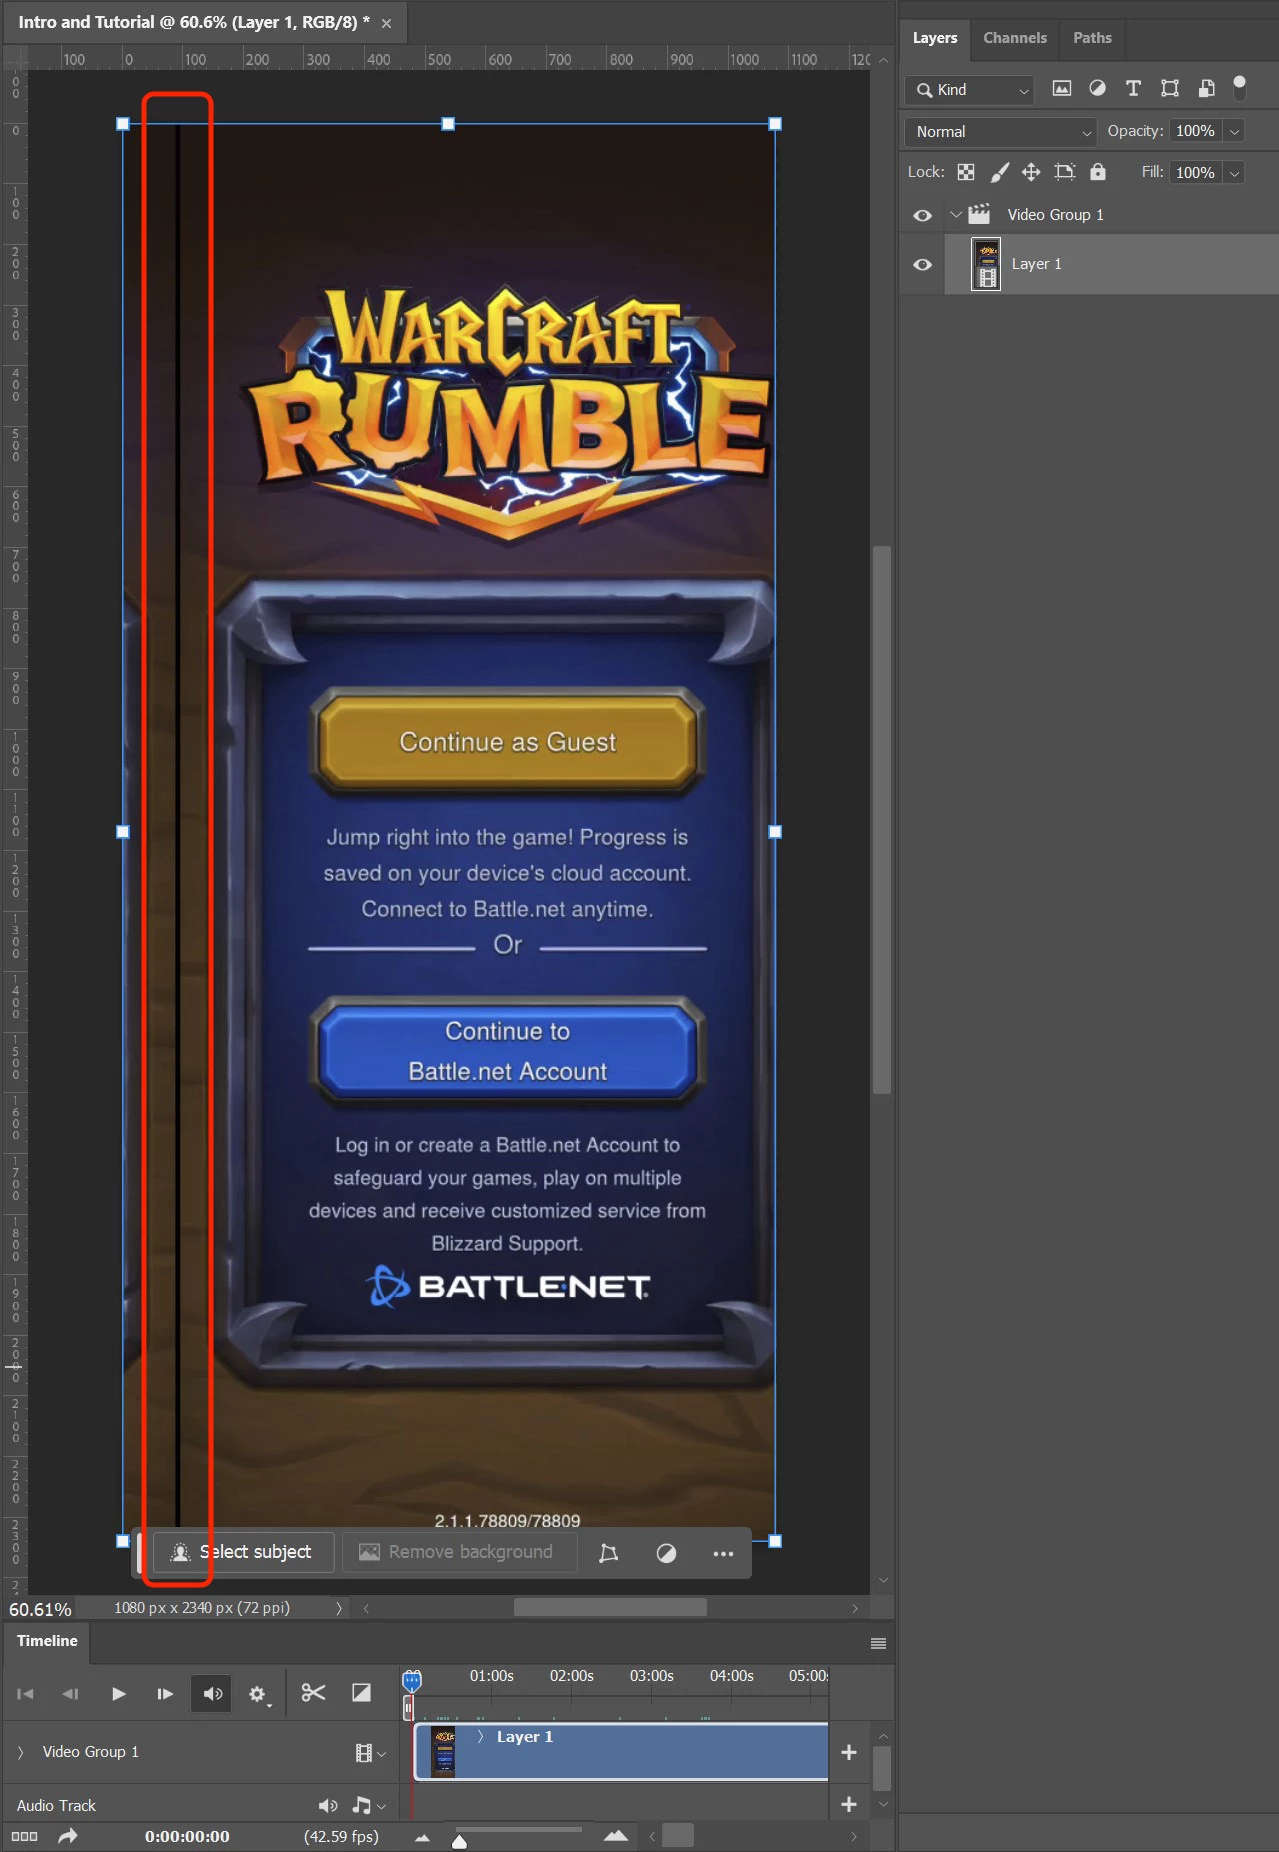The image size is (1279, 1852).
Task: Open the Opacity slider dropdown arrow
Action: 1235,131
